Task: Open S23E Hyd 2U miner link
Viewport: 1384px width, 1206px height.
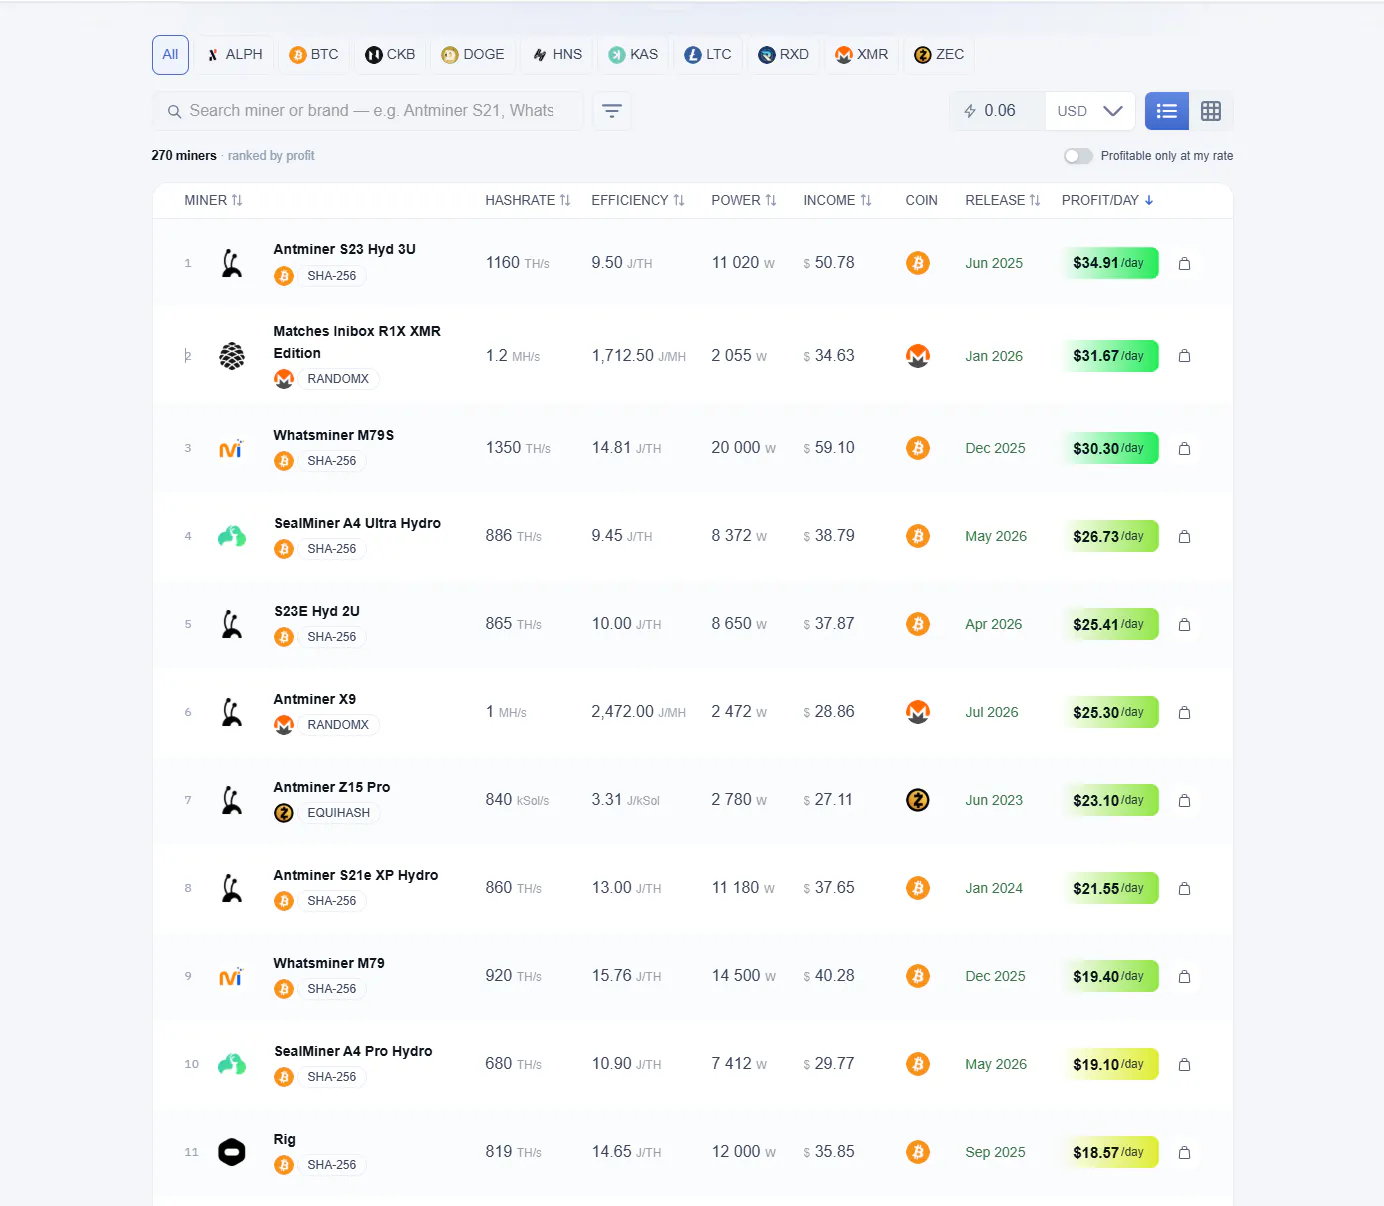Action: pos(316,611)
